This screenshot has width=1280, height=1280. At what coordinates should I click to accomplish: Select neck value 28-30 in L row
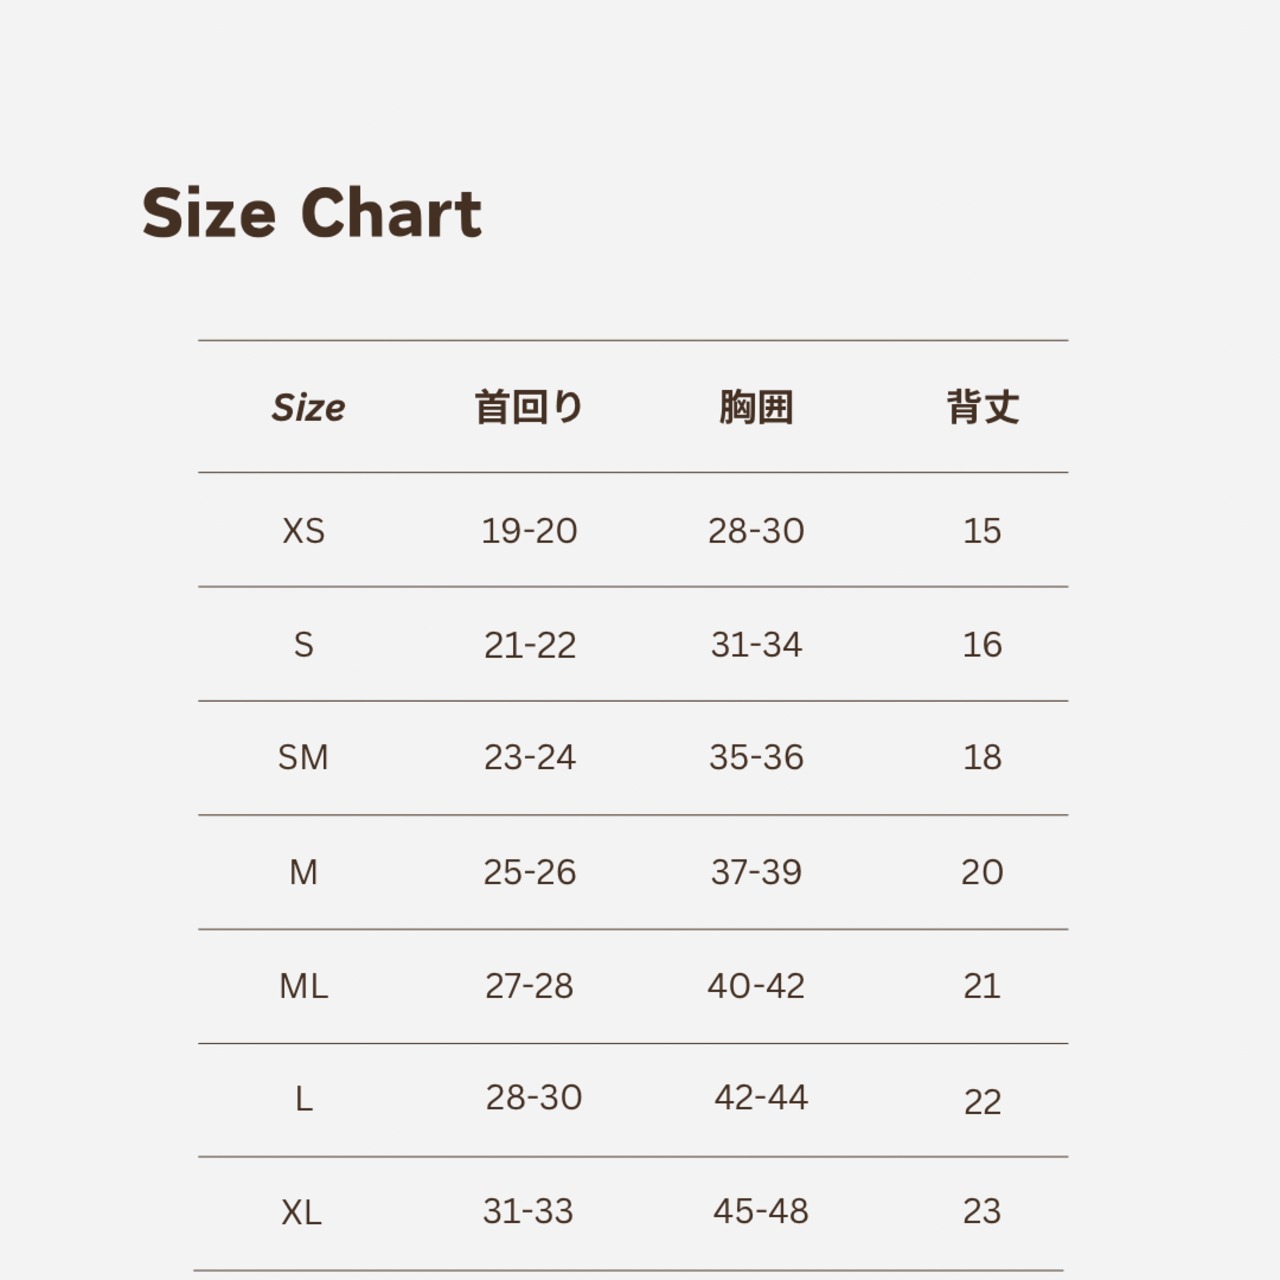pyautogui.click(x=534, y=1098)
